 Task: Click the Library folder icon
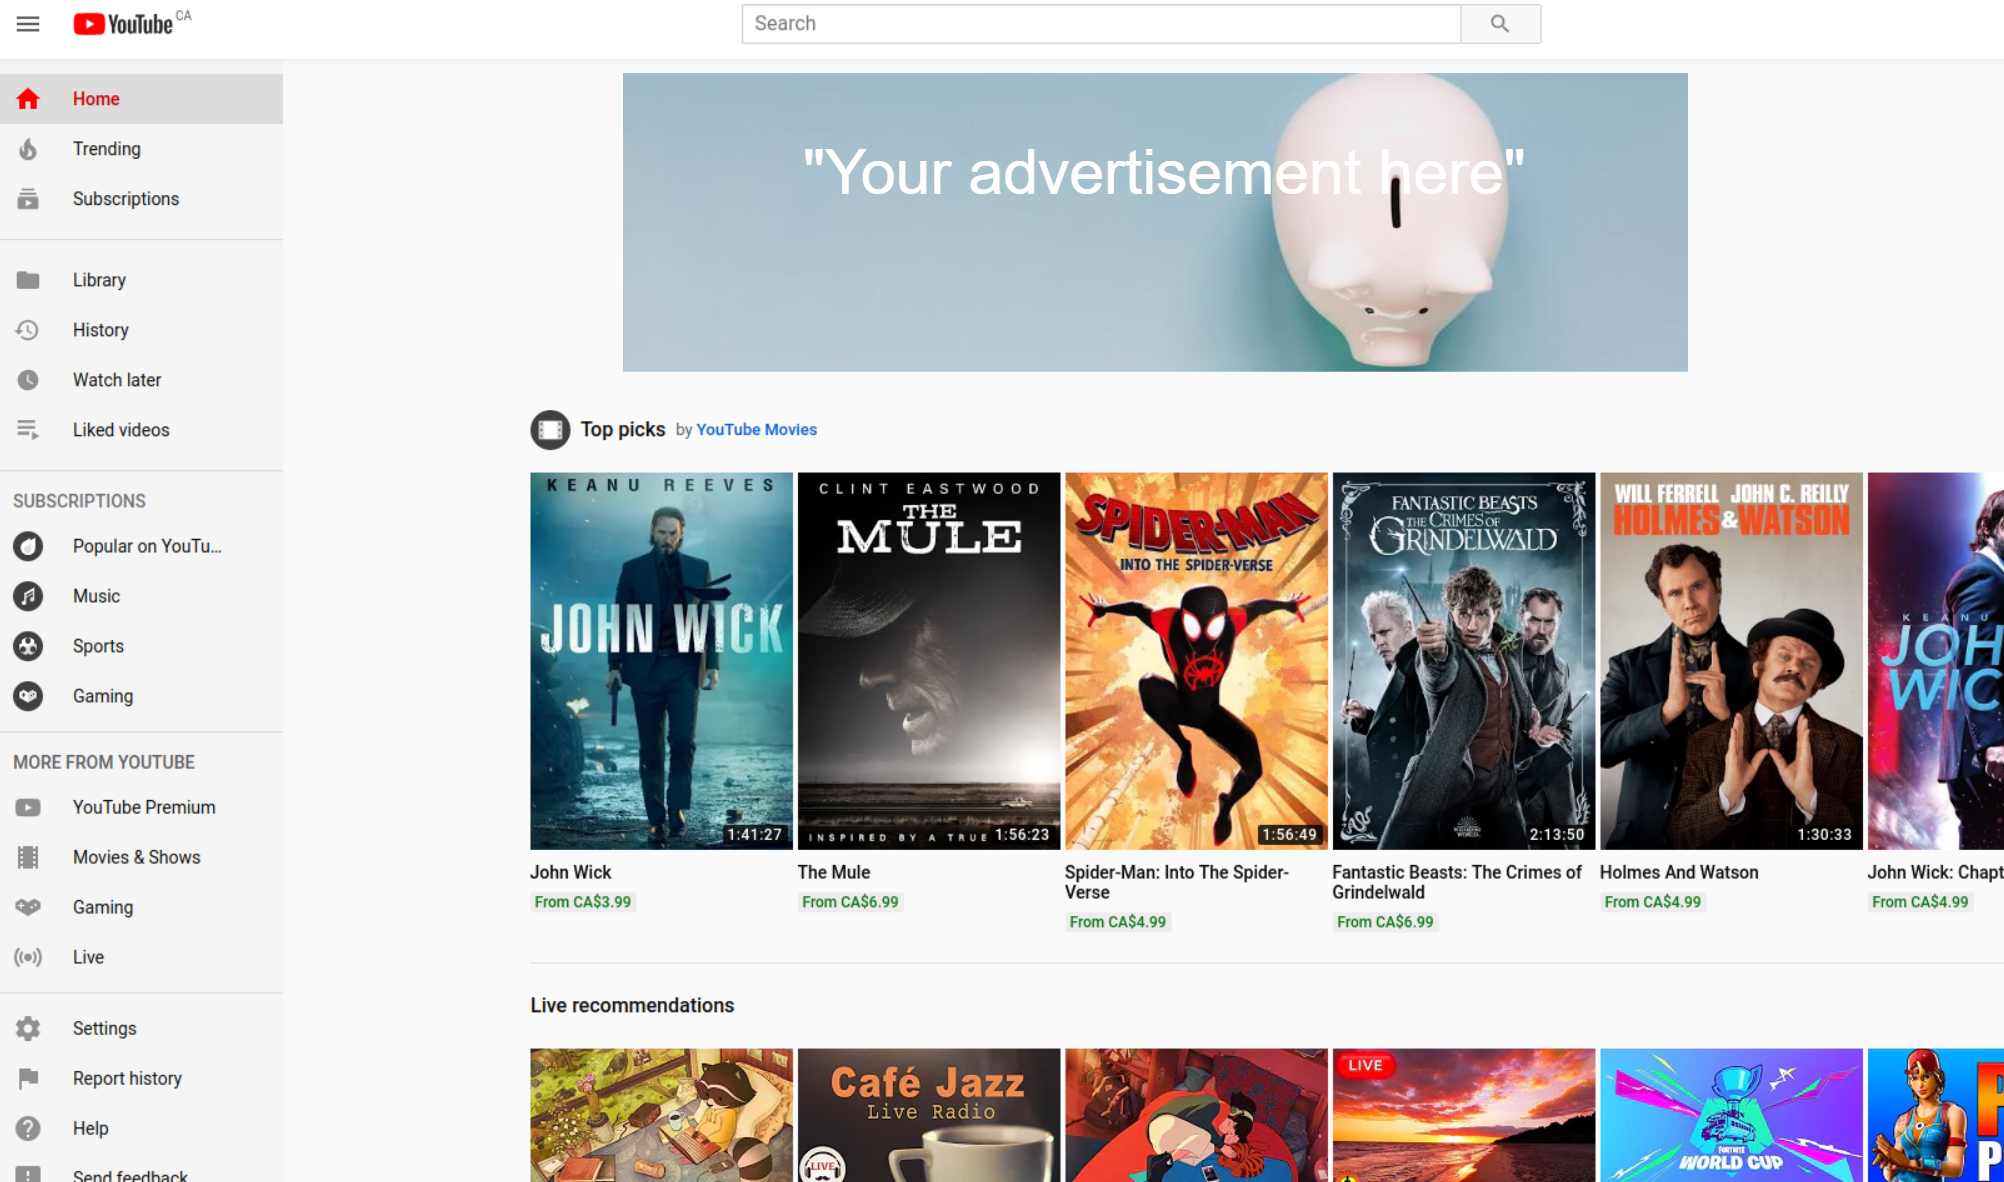click(28, 280)
